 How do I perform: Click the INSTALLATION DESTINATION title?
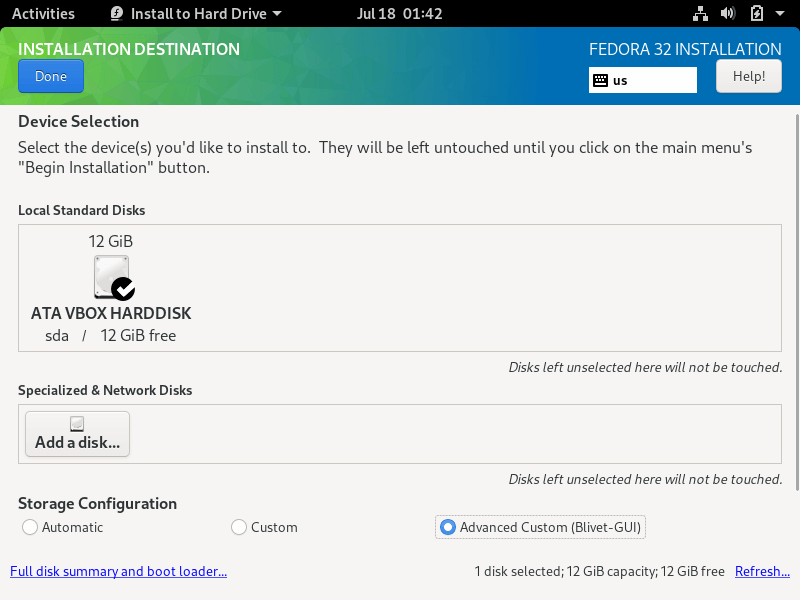point(129,49)
